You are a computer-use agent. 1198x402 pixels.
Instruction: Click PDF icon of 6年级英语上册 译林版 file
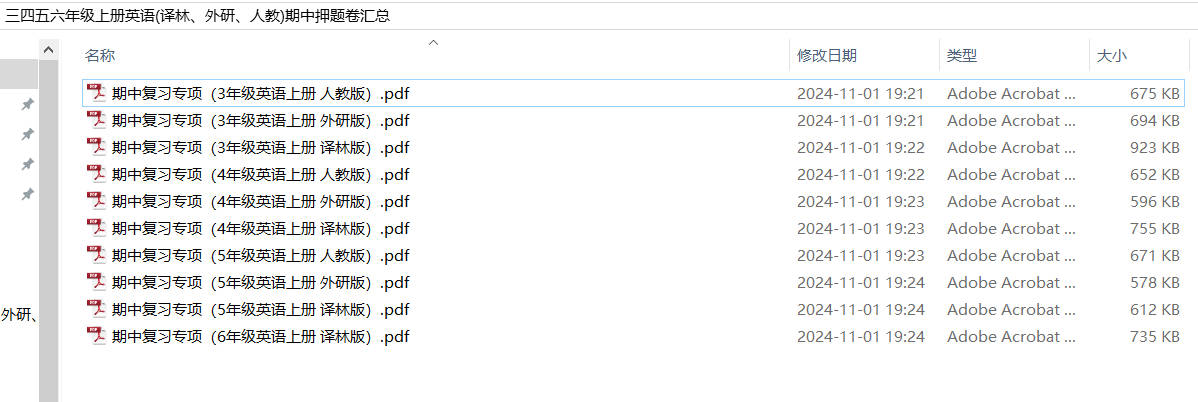(x=96, y=336)
